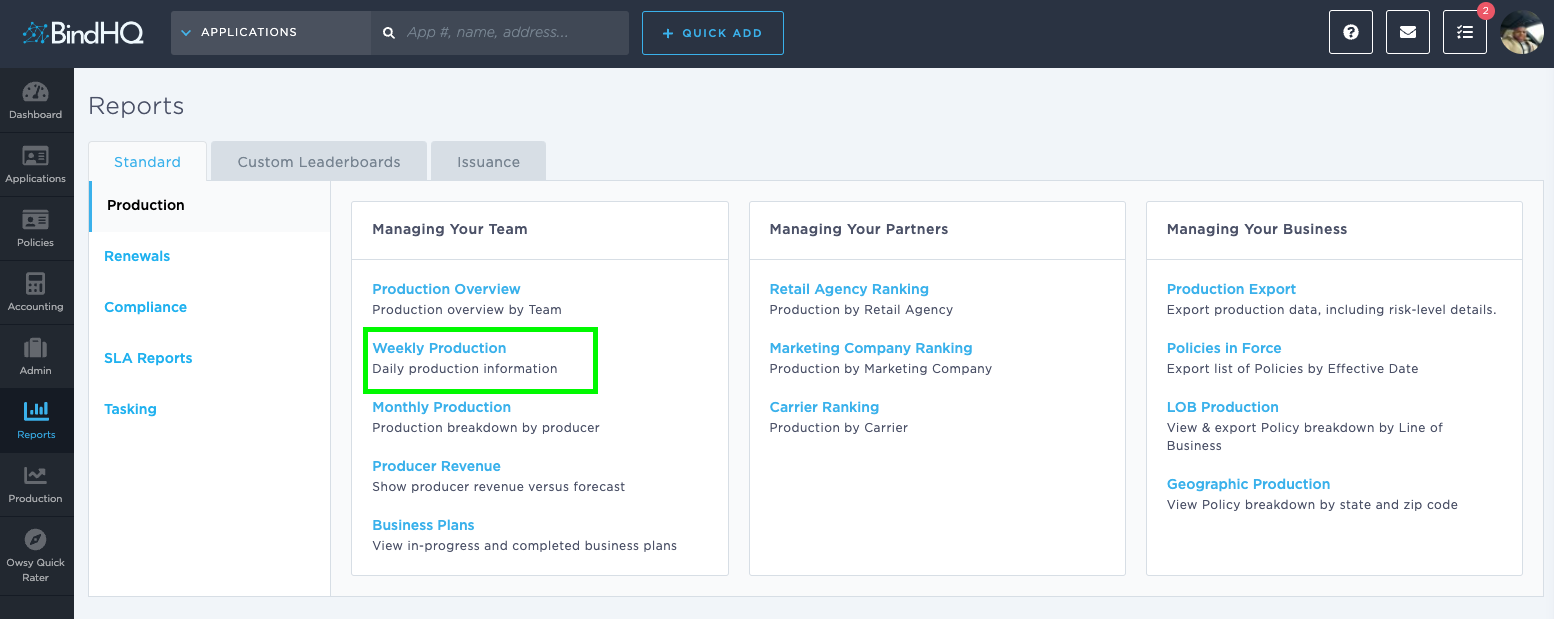The width and height of the screenshot is (1554, 619).
Task: Click 'Export list of Policies by Effective Date'
Action: [x=1293, y=369]
